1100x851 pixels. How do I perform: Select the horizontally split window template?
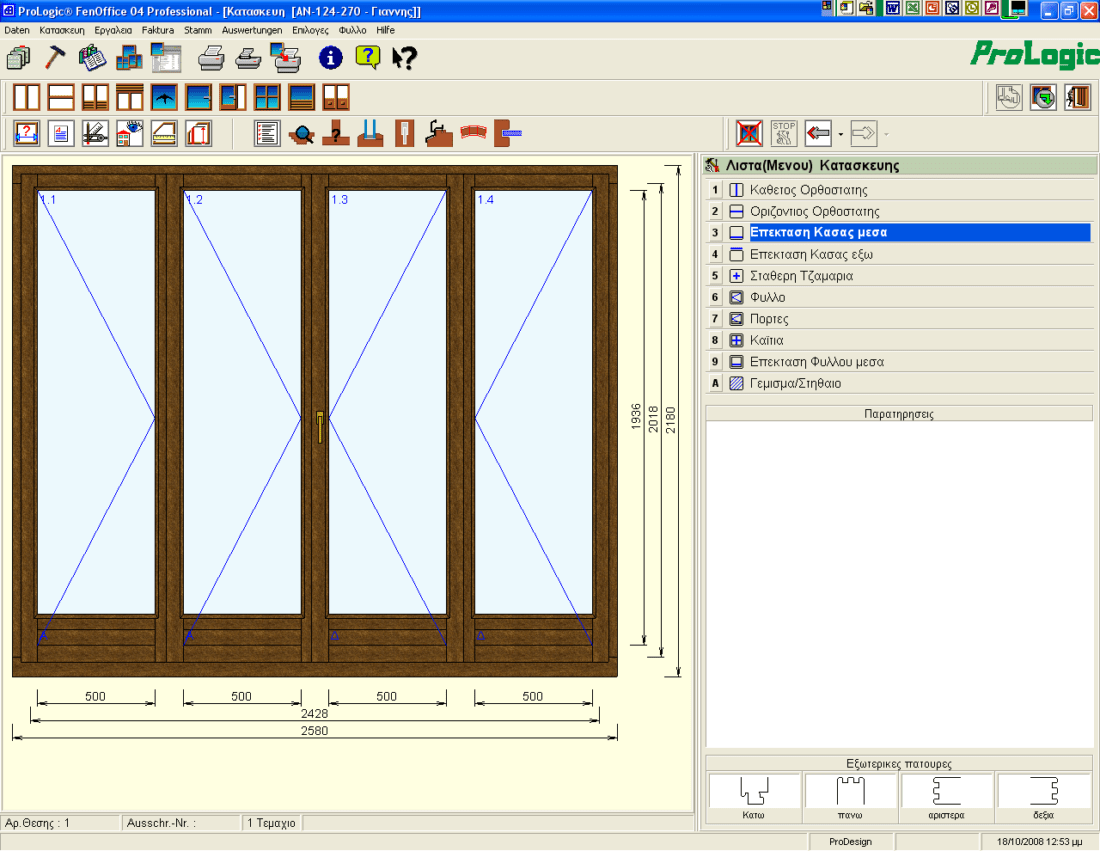point(61,98)
